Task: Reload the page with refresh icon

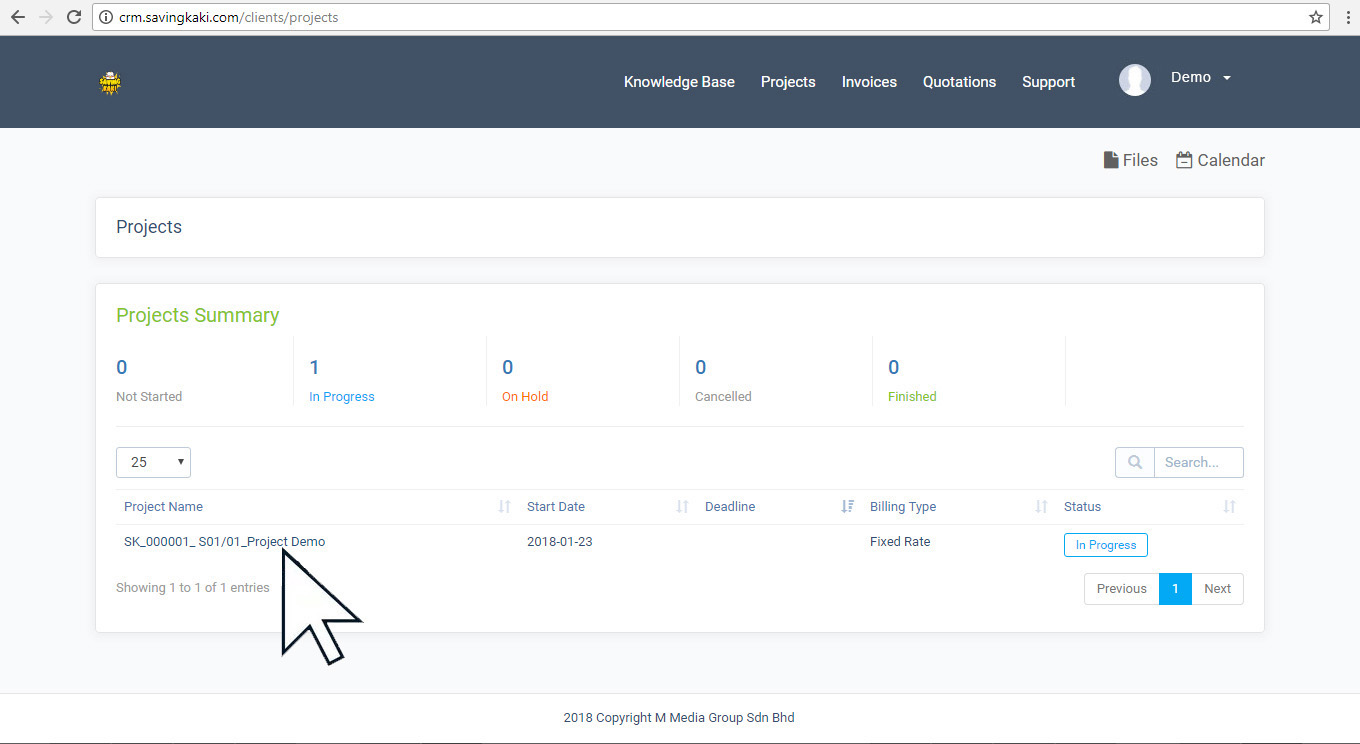Action: point(74,17)
